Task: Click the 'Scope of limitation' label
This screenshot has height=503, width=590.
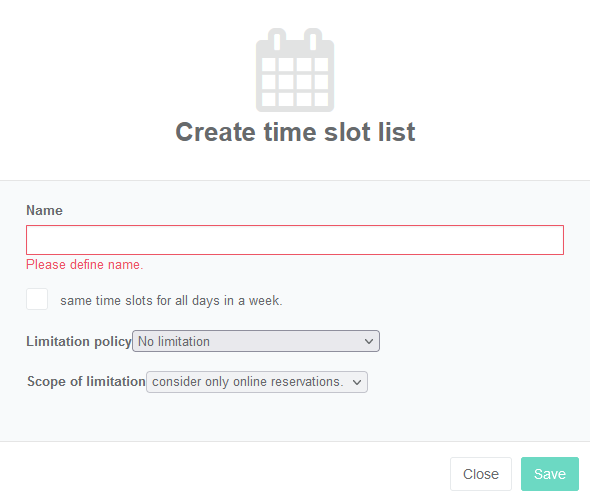Action: (86, 381)
